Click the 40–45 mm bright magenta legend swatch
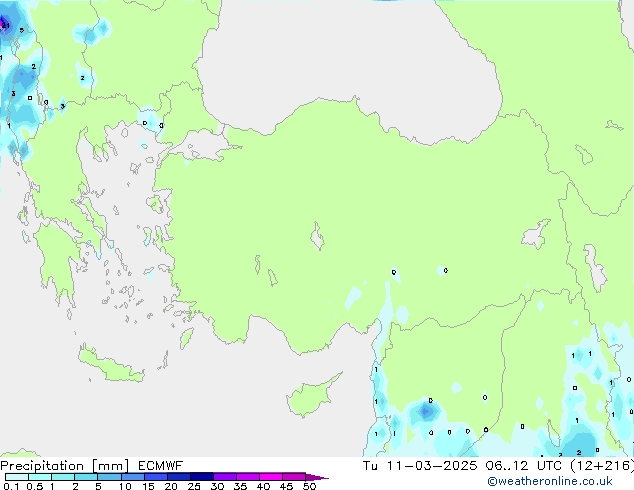Image resolution: width=634 pixels, height=490 pixels. (x=271, y=477)
